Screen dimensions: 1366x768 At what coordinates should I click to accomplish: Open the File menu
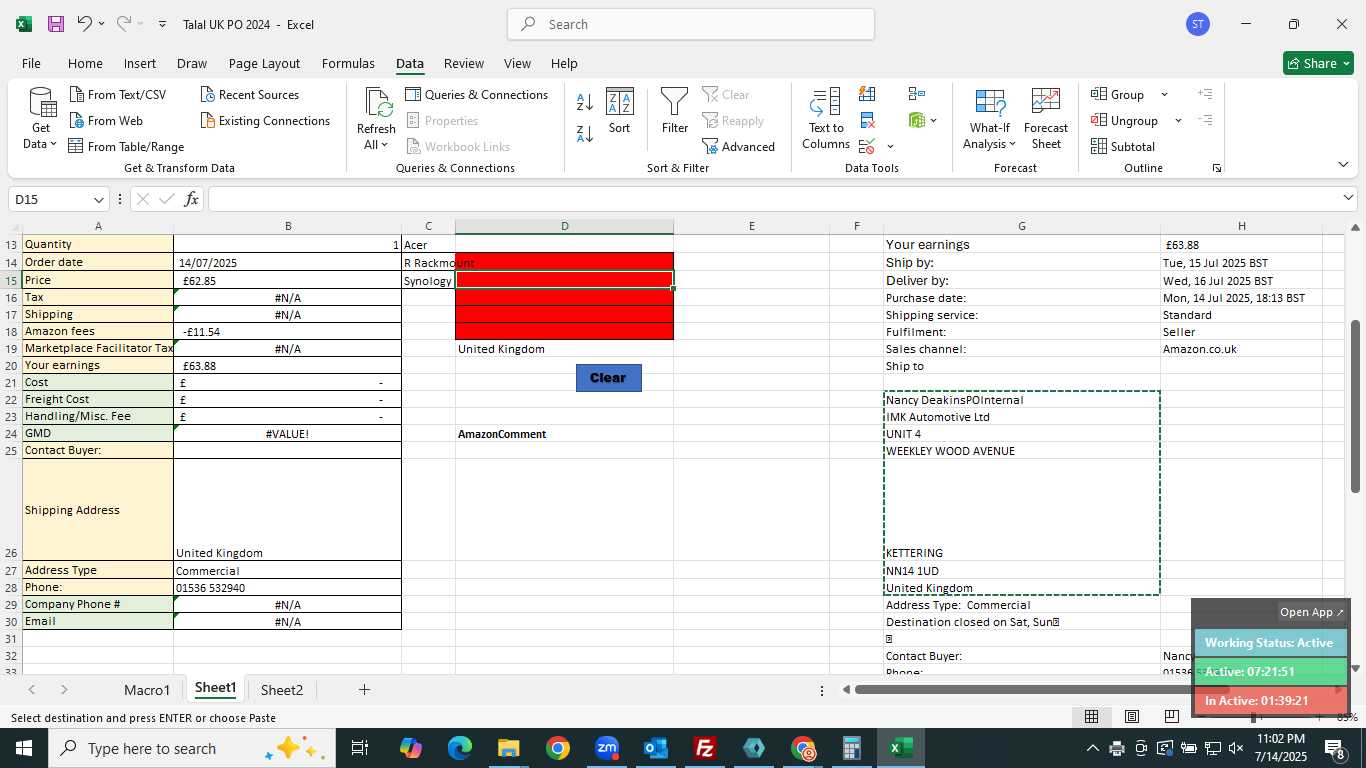coord(31,63)
